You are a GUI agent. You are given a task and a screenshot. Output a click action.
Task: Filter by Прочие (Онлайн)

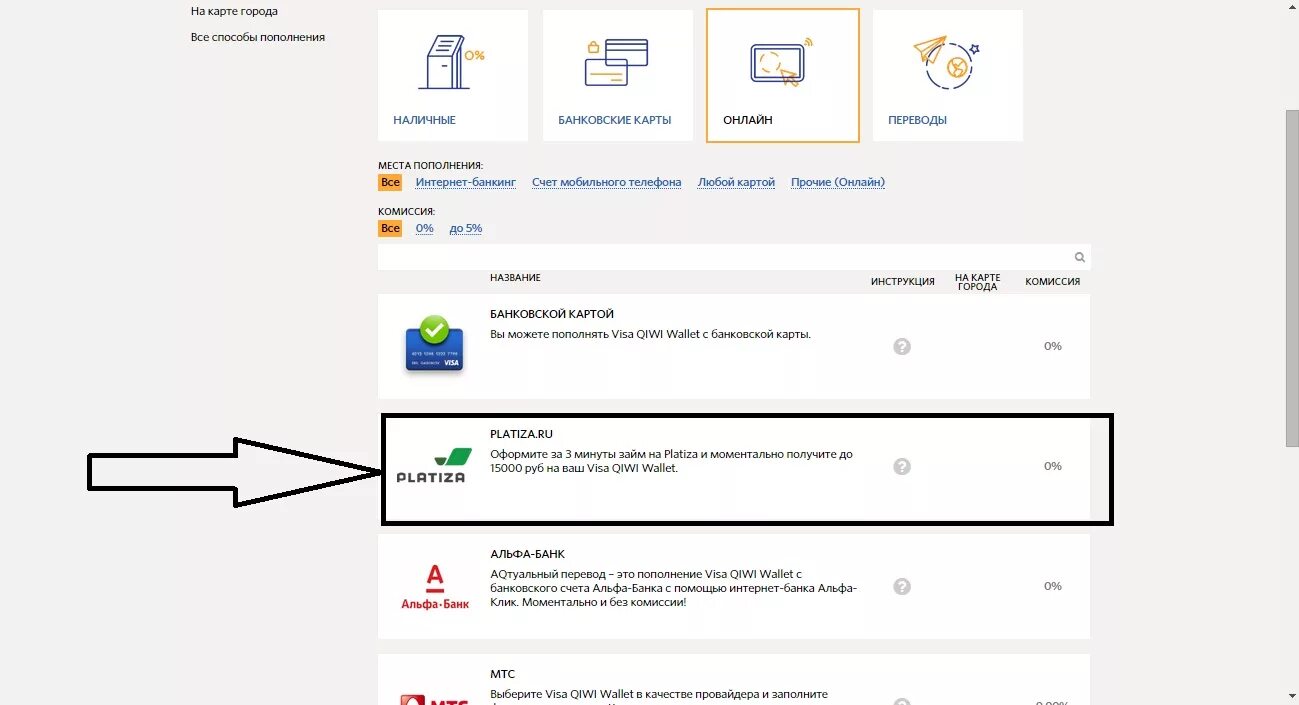click(838, 182)
